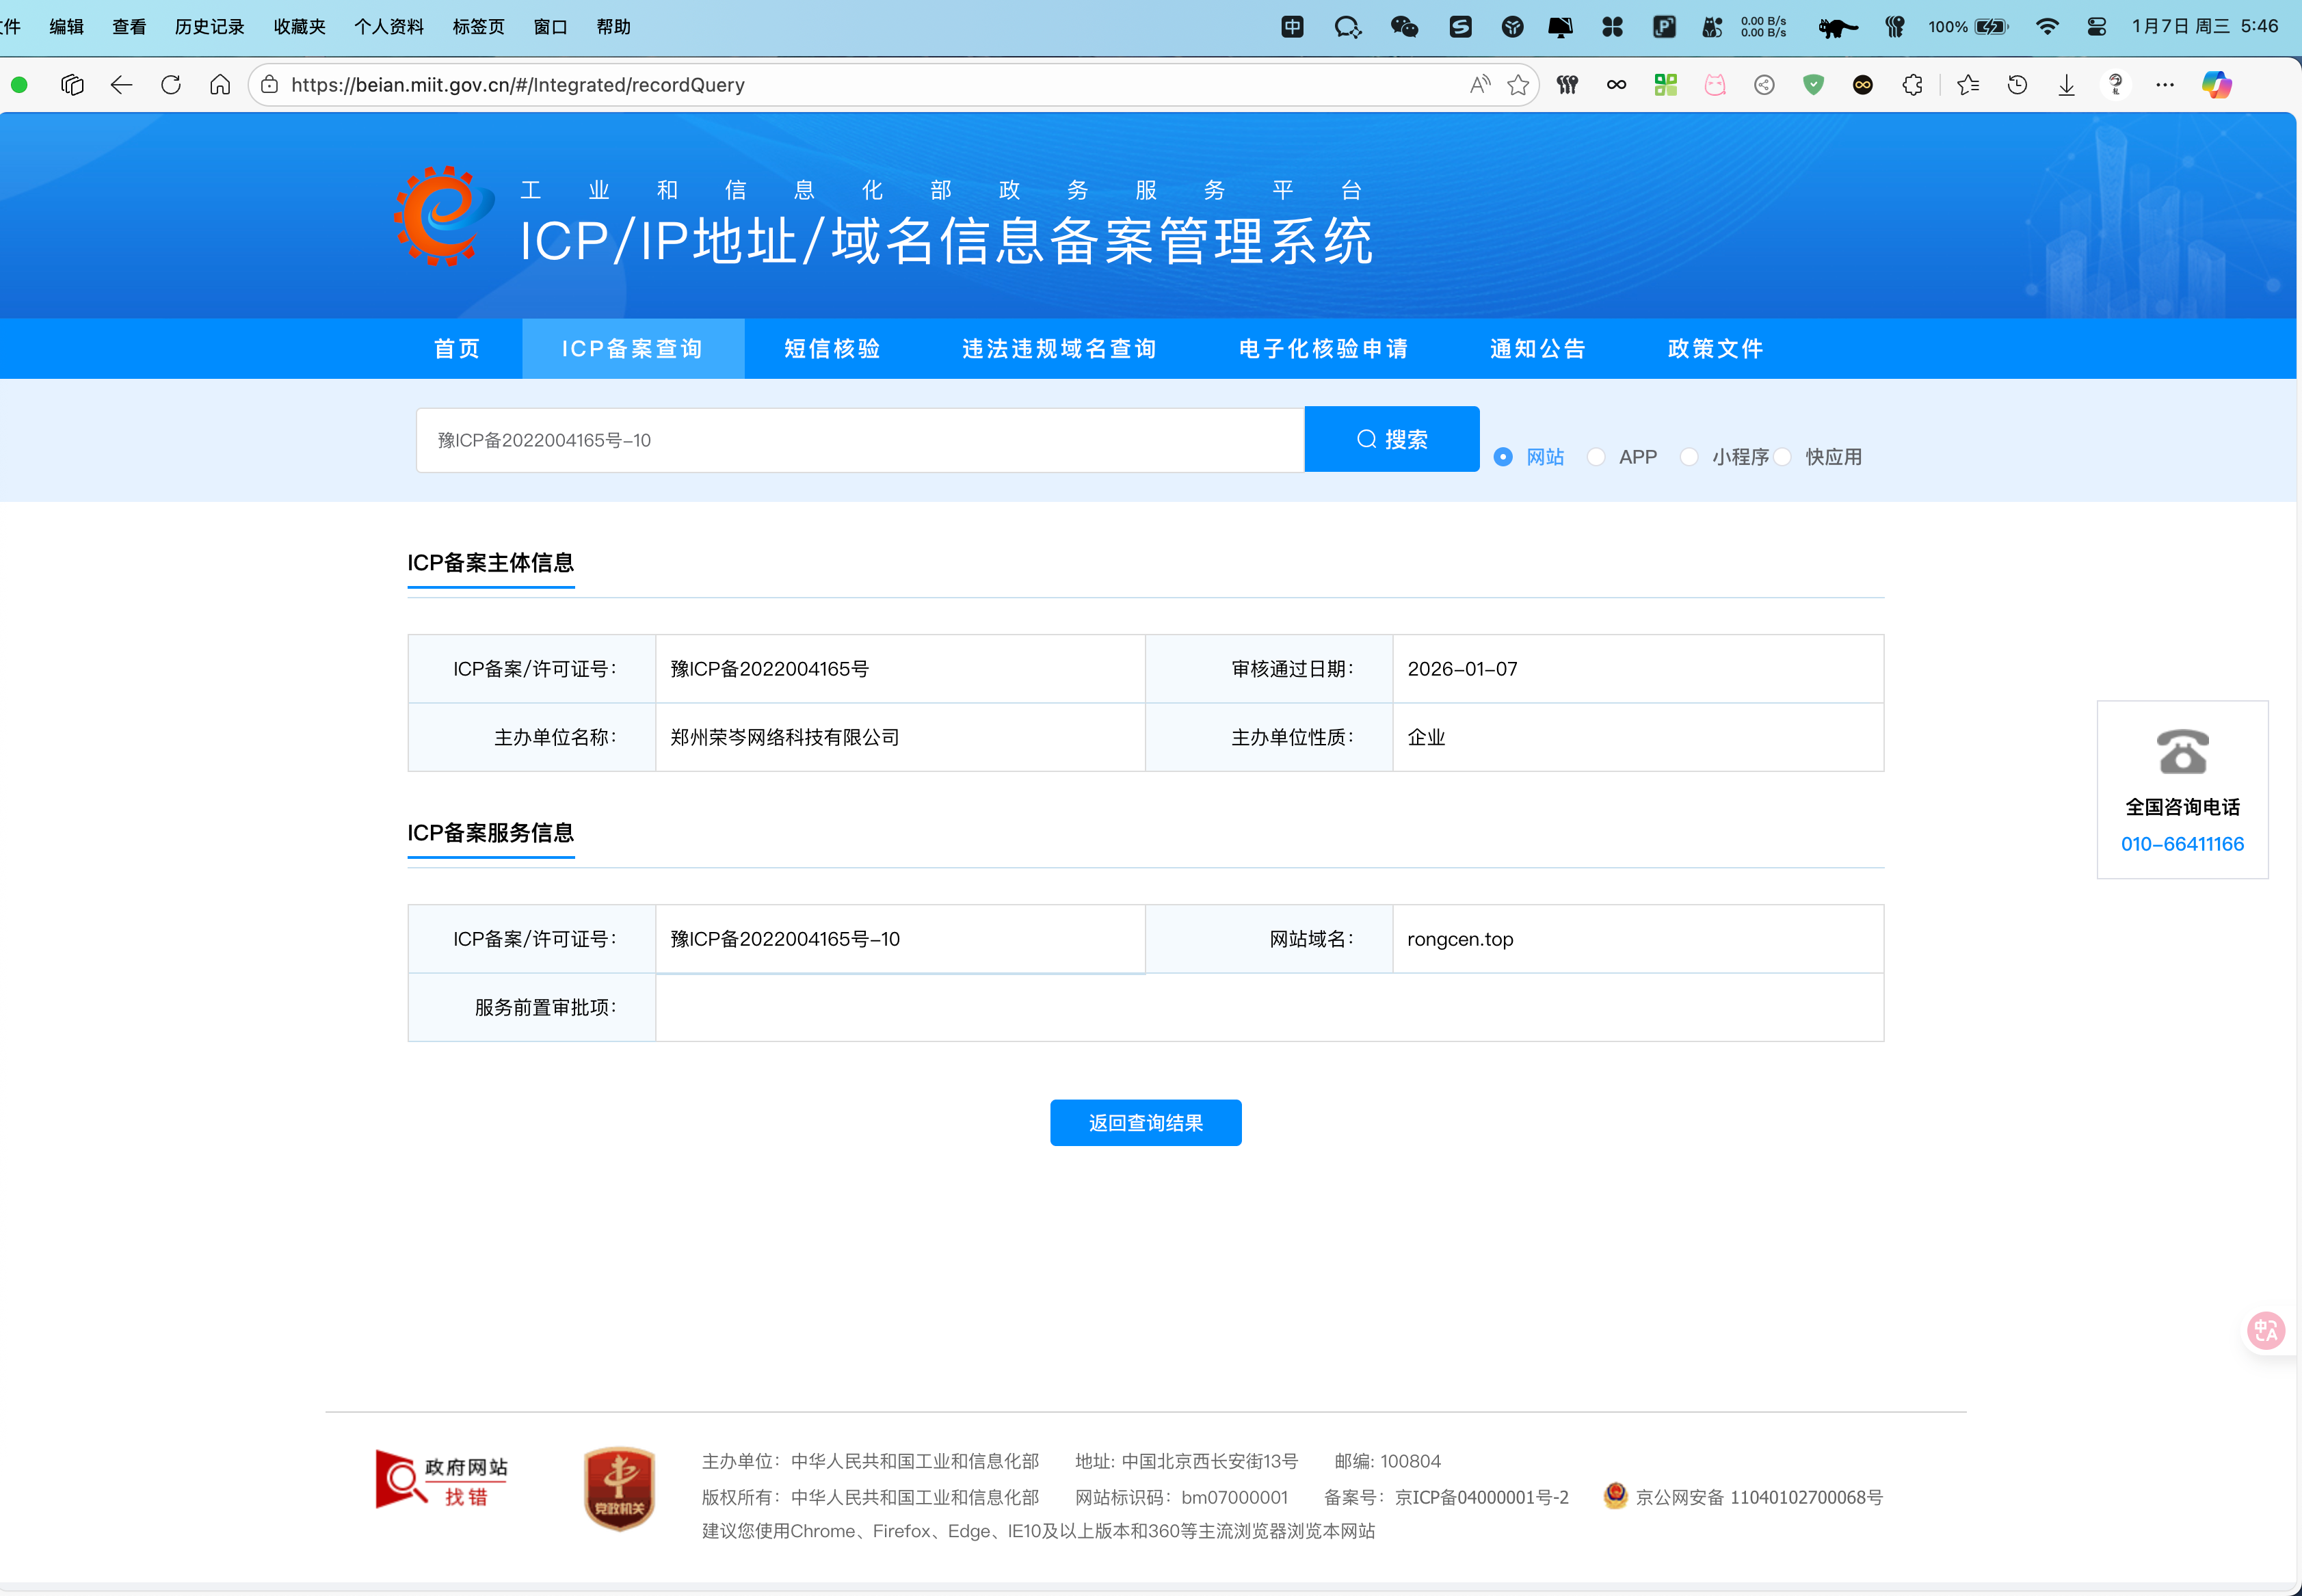
Task: Switch to the 短信核验 navigation tab
Action: (x=832, y=349)
